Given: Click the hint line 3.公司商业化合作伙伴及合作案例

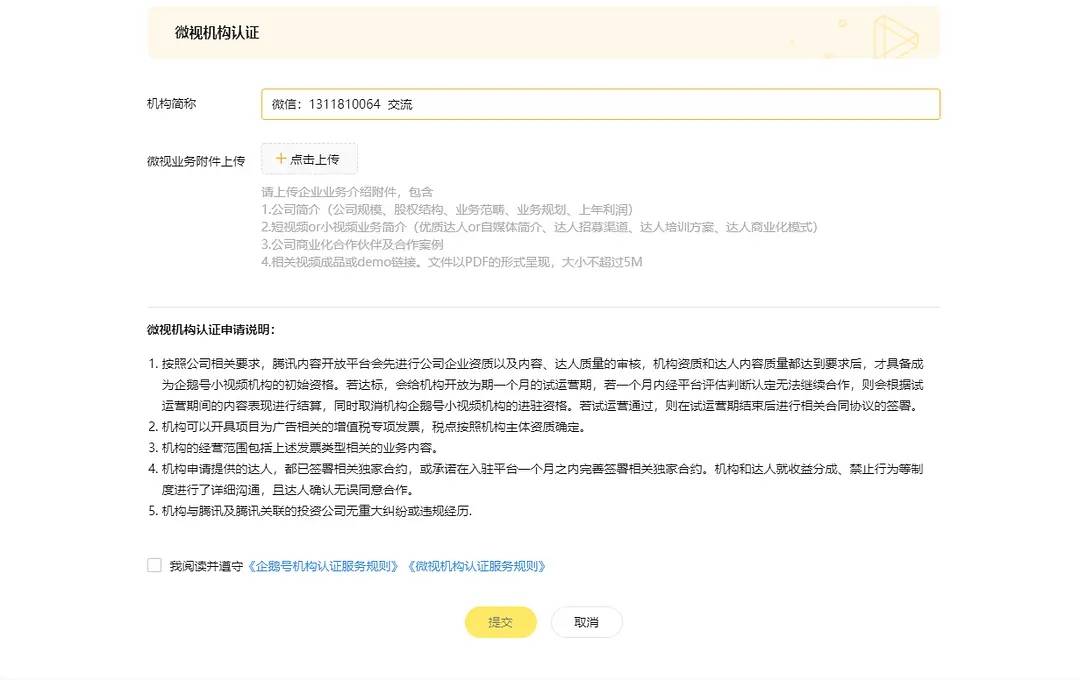Looking at the screenshot, I should (x=352, y=245).
